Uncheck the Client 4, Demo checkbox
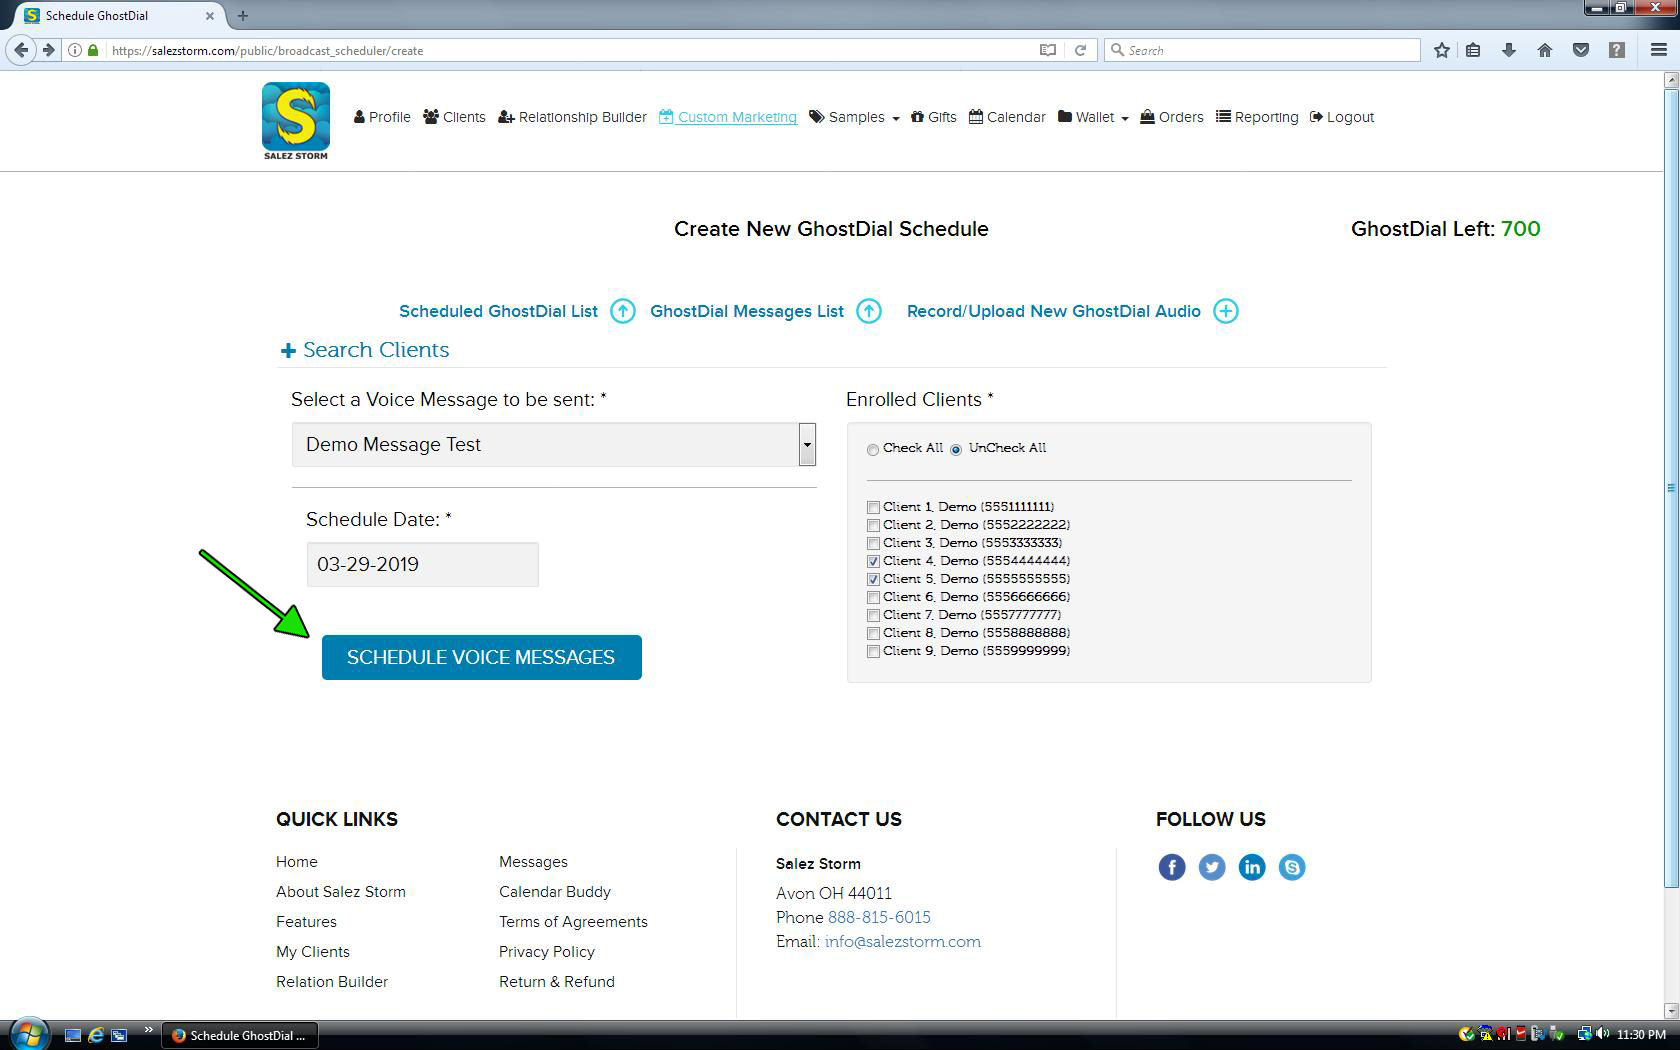1680x1050 pixels. [873, 561]
